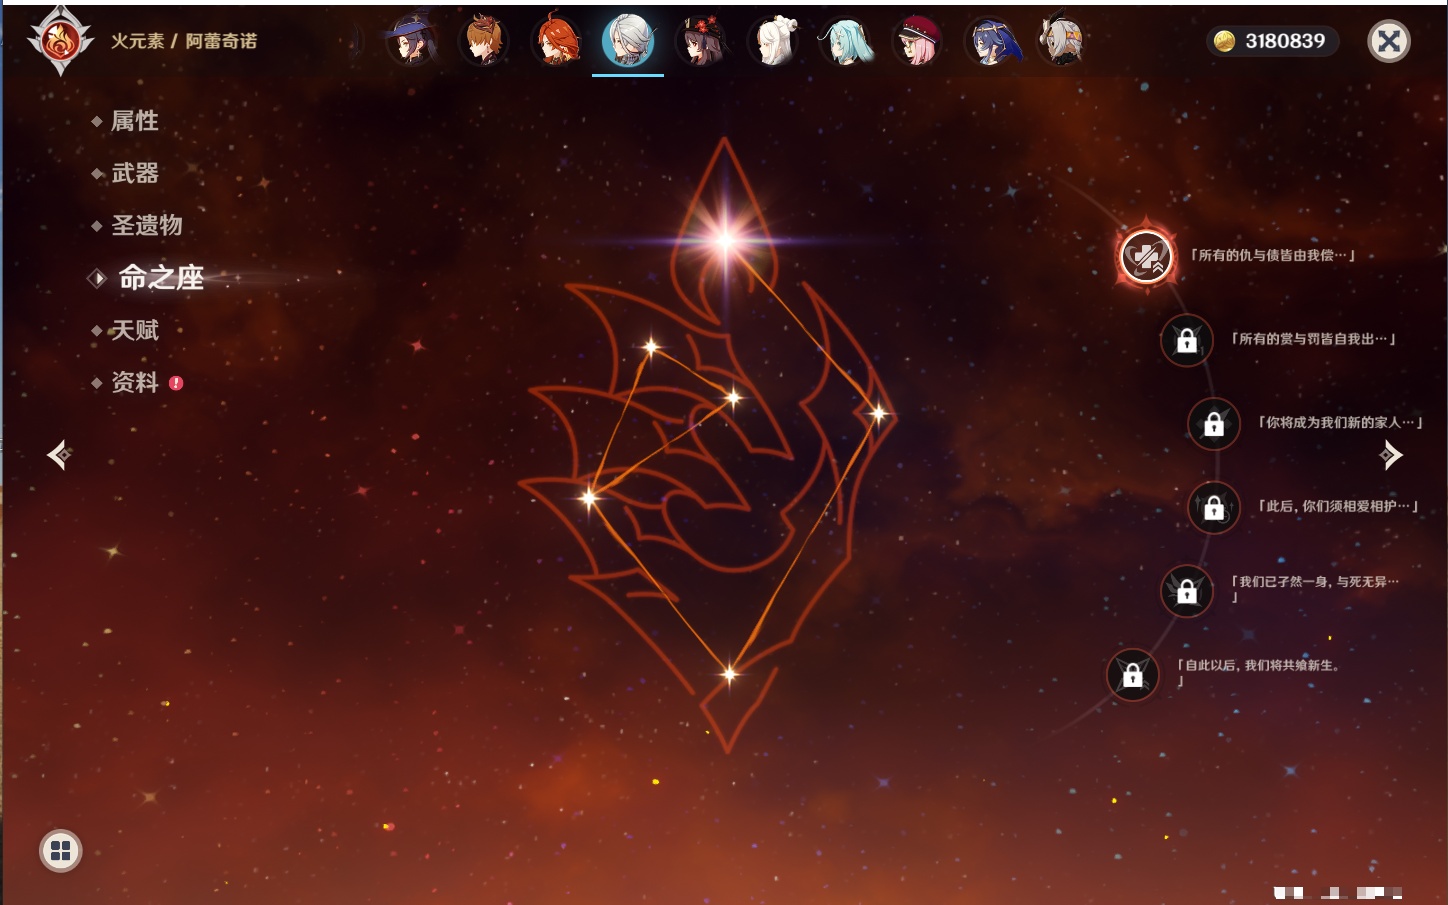Go to previous character with left arrow

point(59,455)
